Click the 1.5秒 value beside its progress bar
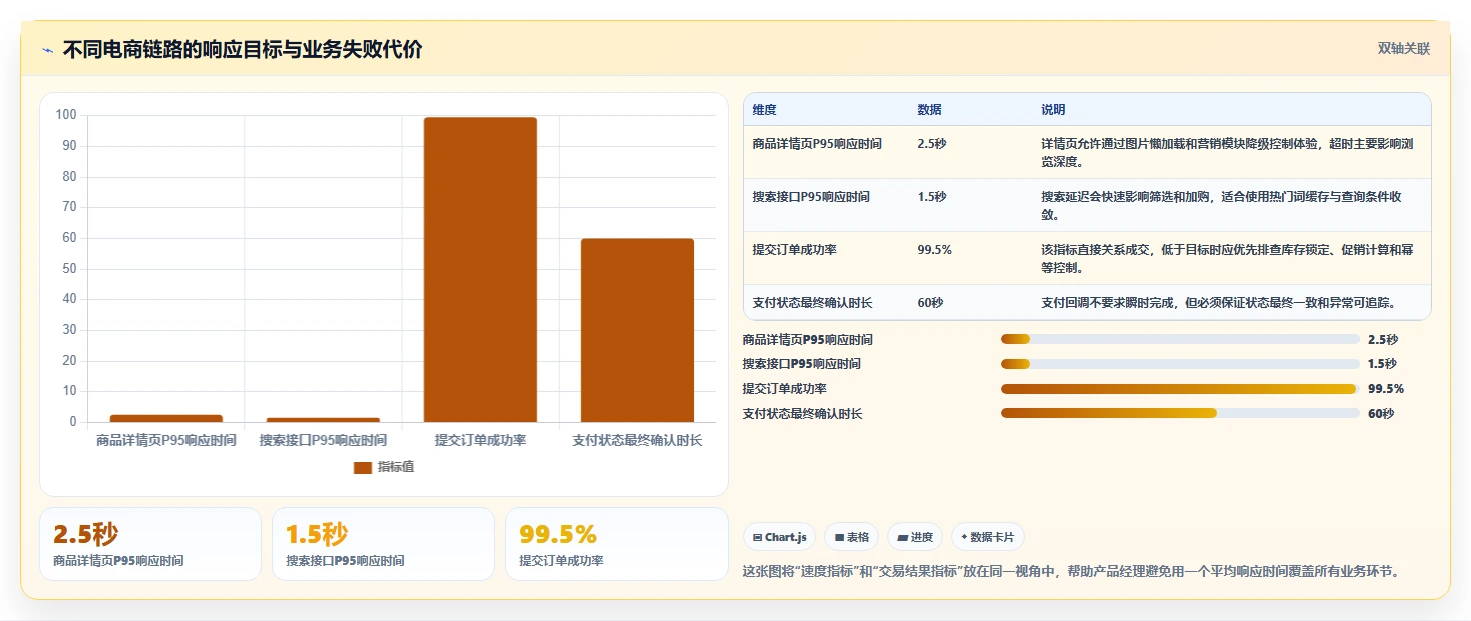 tap(1383, 364)
